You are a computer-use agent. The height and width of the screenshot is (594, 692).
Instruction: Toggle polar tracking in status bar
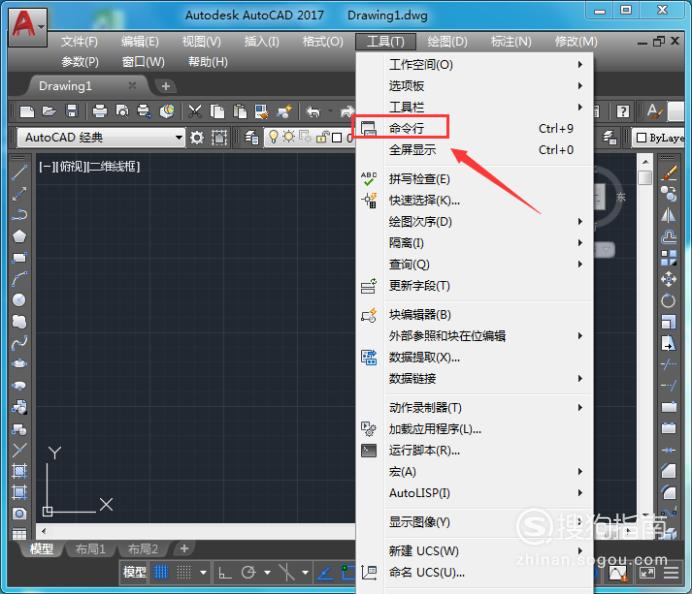(x=248, y=572)
